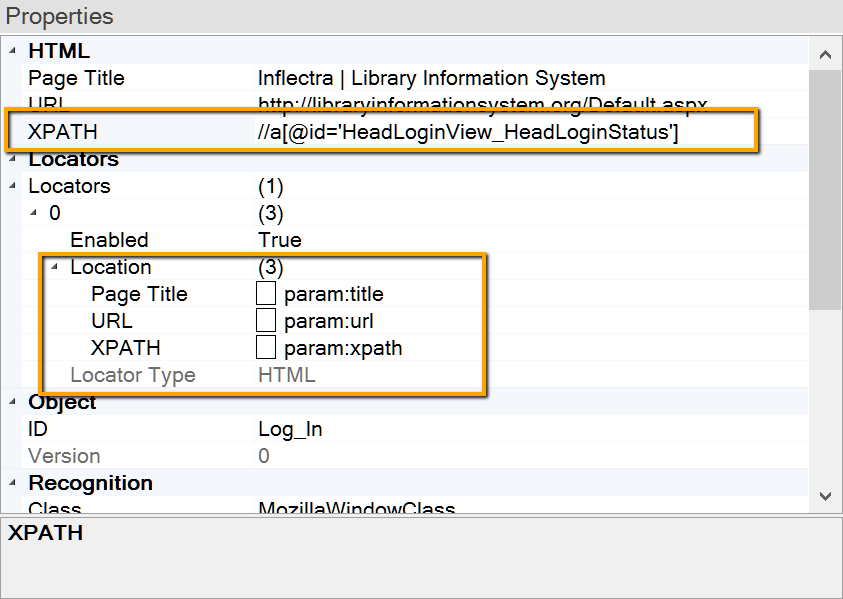Click the scrollbar up arrow
Screen dimensions: 843x599
click(825, 55)
